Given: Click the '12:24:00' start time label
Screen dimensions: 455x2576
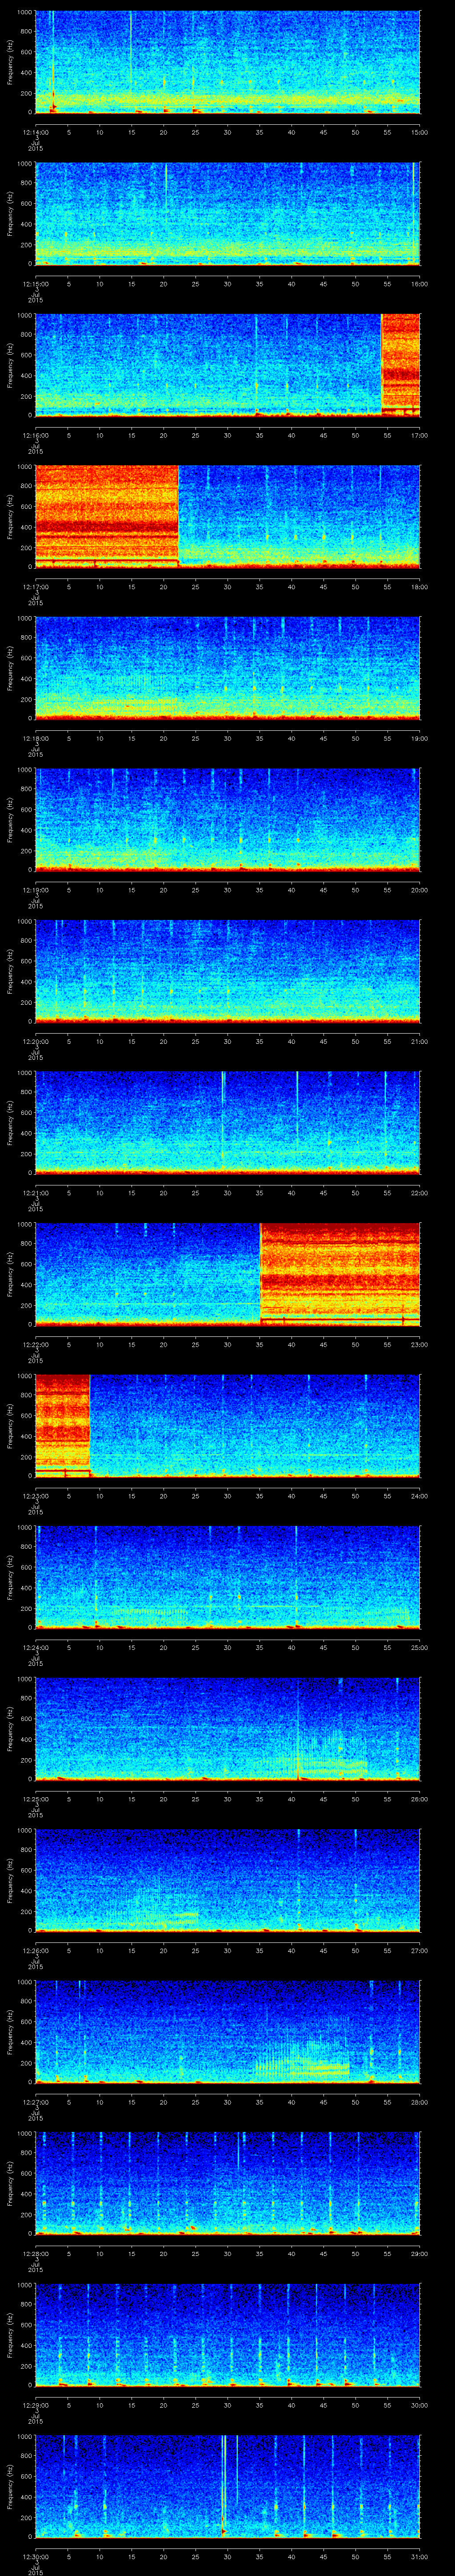Looking at the screenshot, I should (x=35, y=1647).
